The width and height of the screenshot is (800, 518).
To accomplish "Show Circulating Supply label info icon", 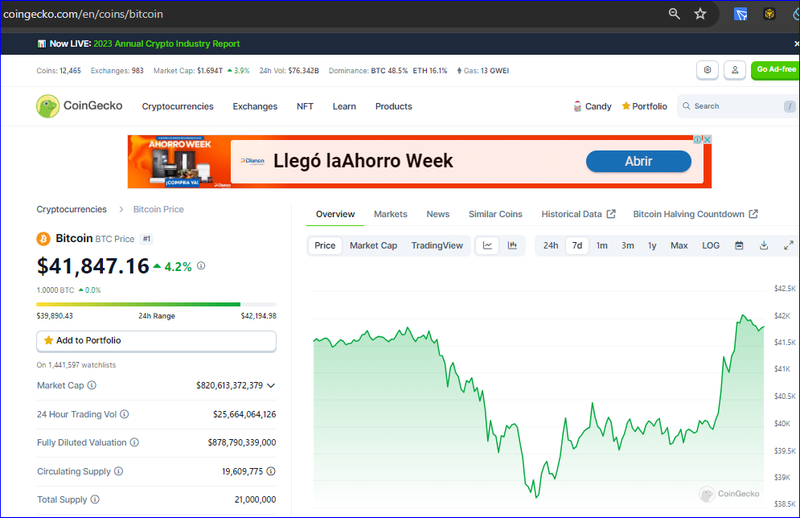I will click(118, 471).
